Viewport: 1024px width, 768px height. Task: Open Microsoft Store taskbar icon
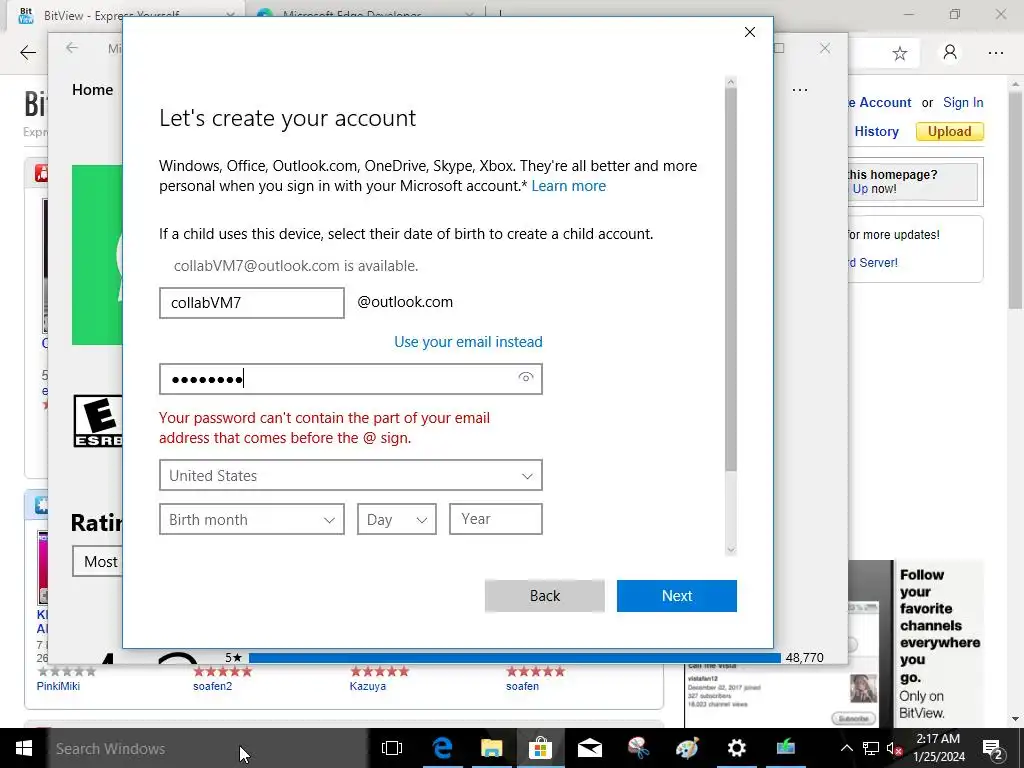[x=540, y=748]
